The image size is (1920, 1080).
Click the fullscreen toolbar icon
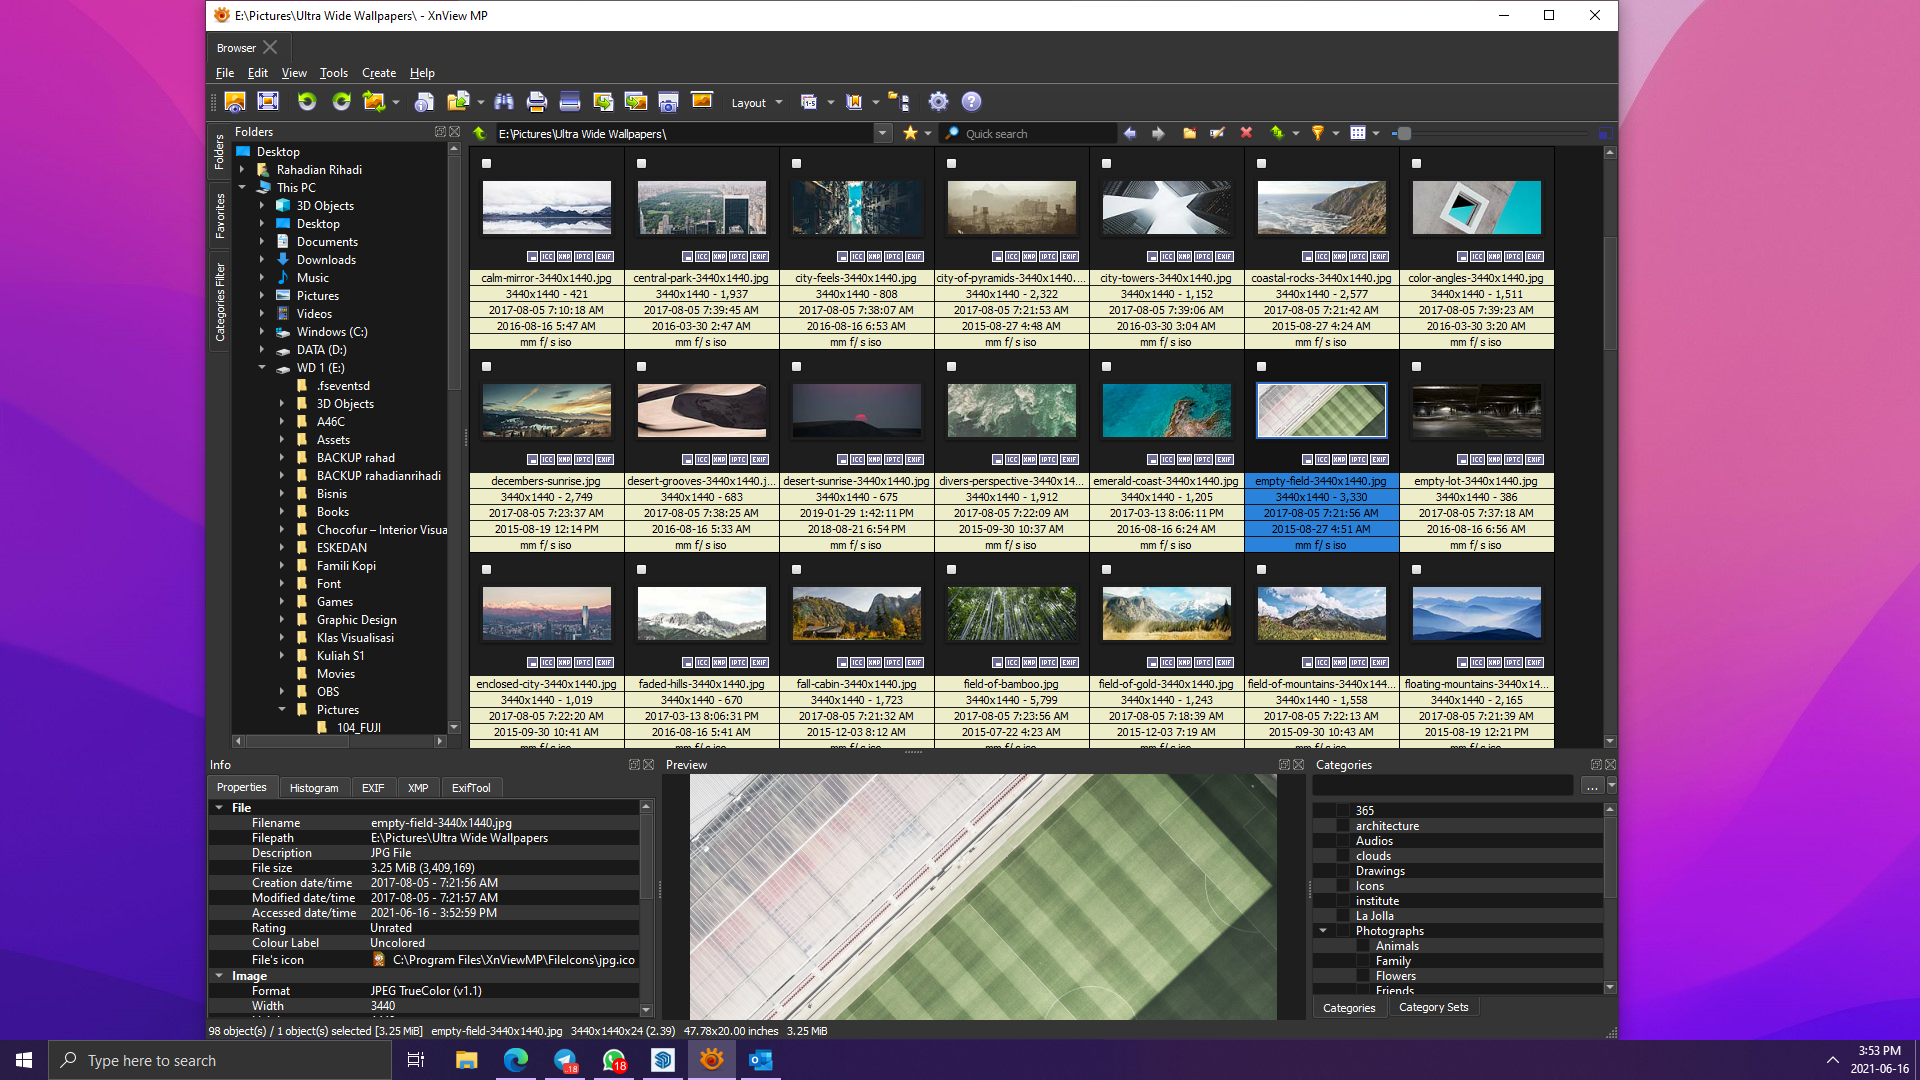click(x=268, y=102)
